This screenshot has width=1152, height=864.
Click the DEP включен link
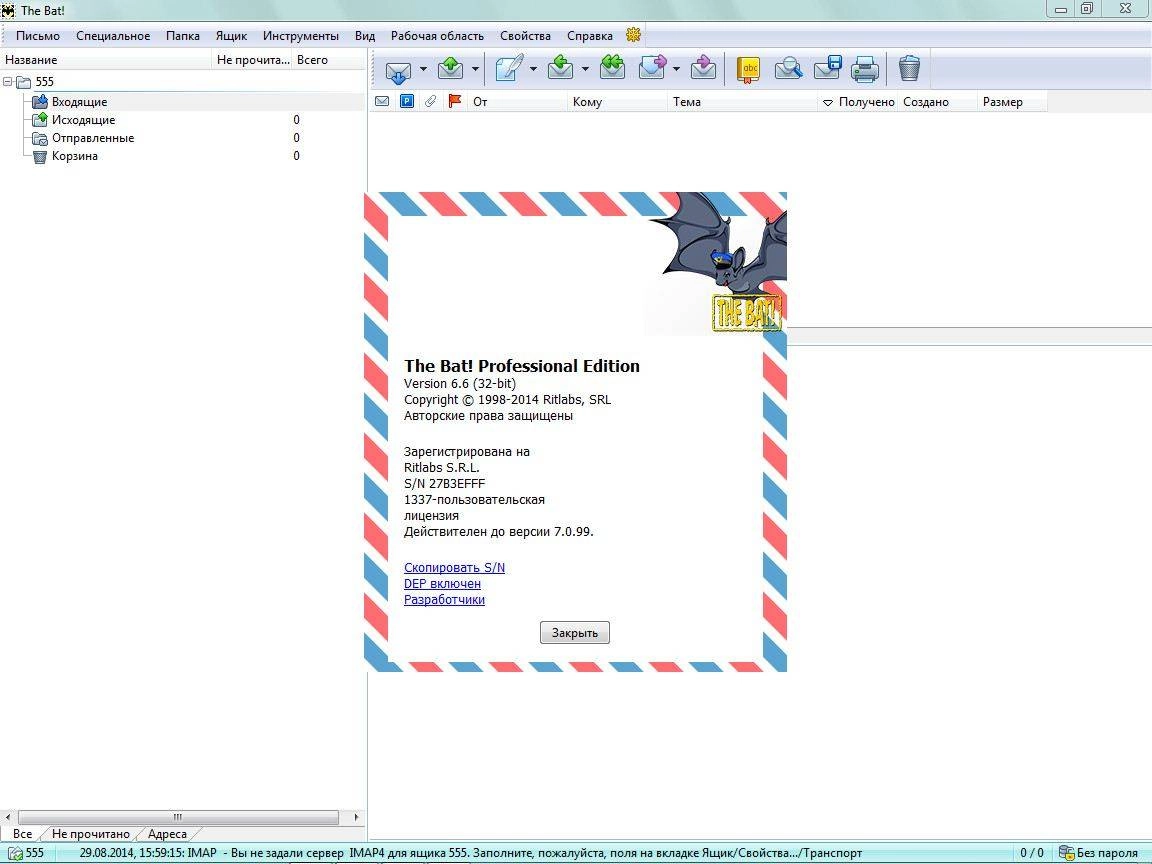point(442,583)
